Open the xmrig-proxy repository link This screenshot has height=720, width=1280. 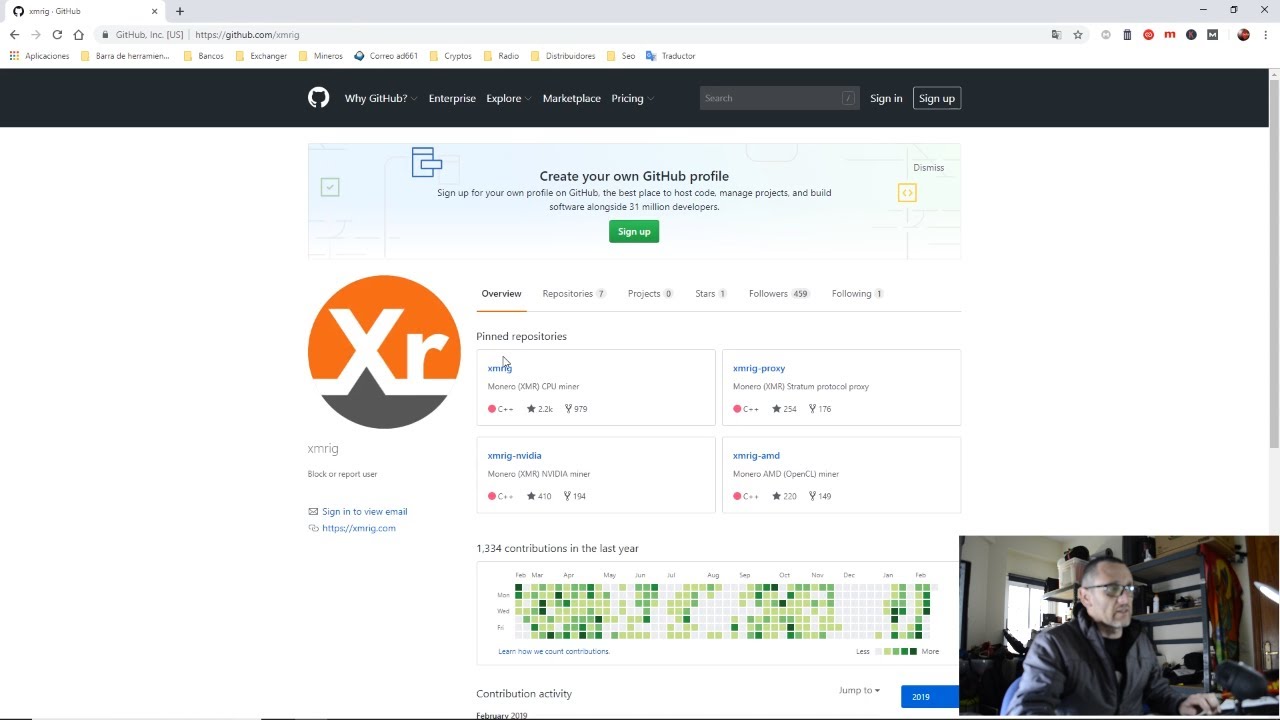[x=759, y=368]
